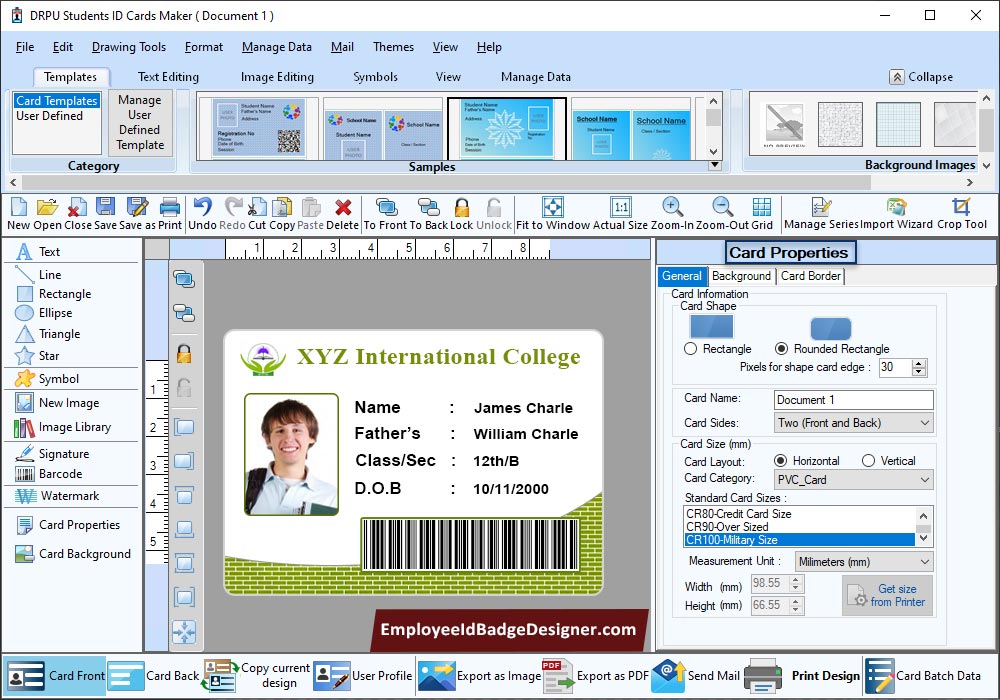1000x700 pixels.
Task: Open the Themes menu
Action: 393,47
